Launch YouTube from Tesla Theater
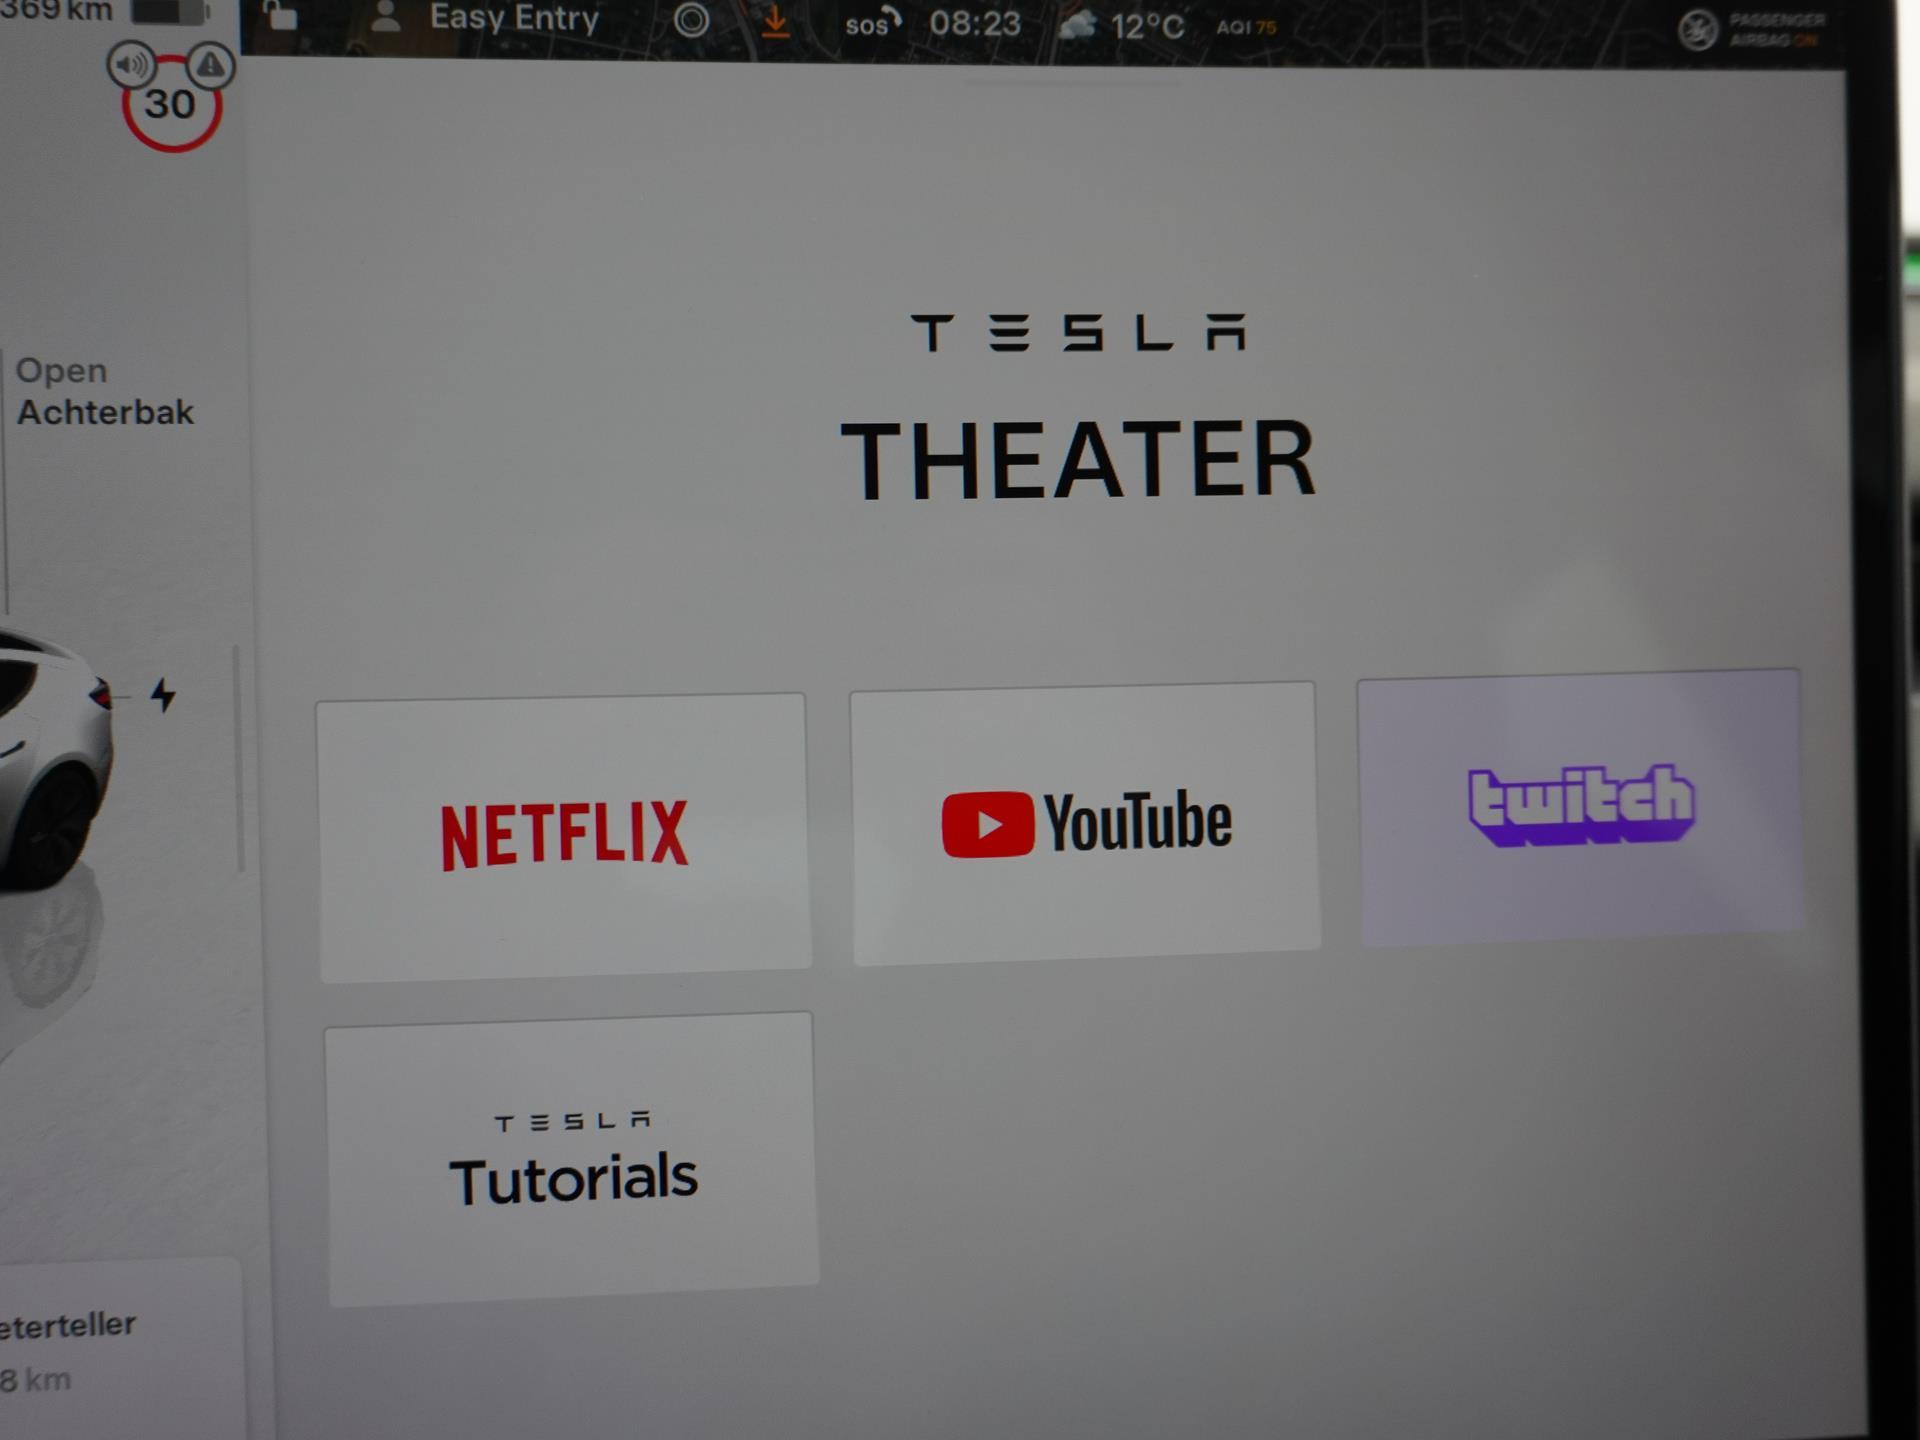1920x1440 pixels. point(1085,822)
